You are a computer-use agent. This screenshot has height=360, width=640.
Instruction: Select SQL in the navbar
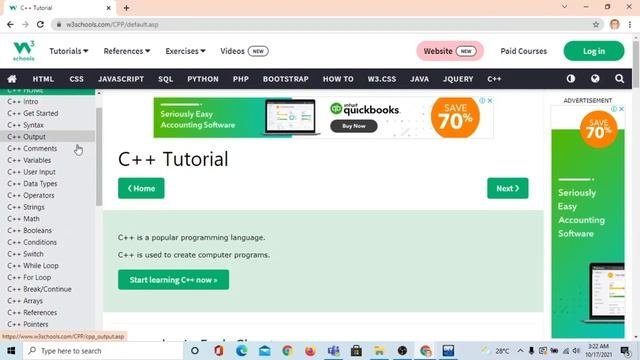[165, 79]
